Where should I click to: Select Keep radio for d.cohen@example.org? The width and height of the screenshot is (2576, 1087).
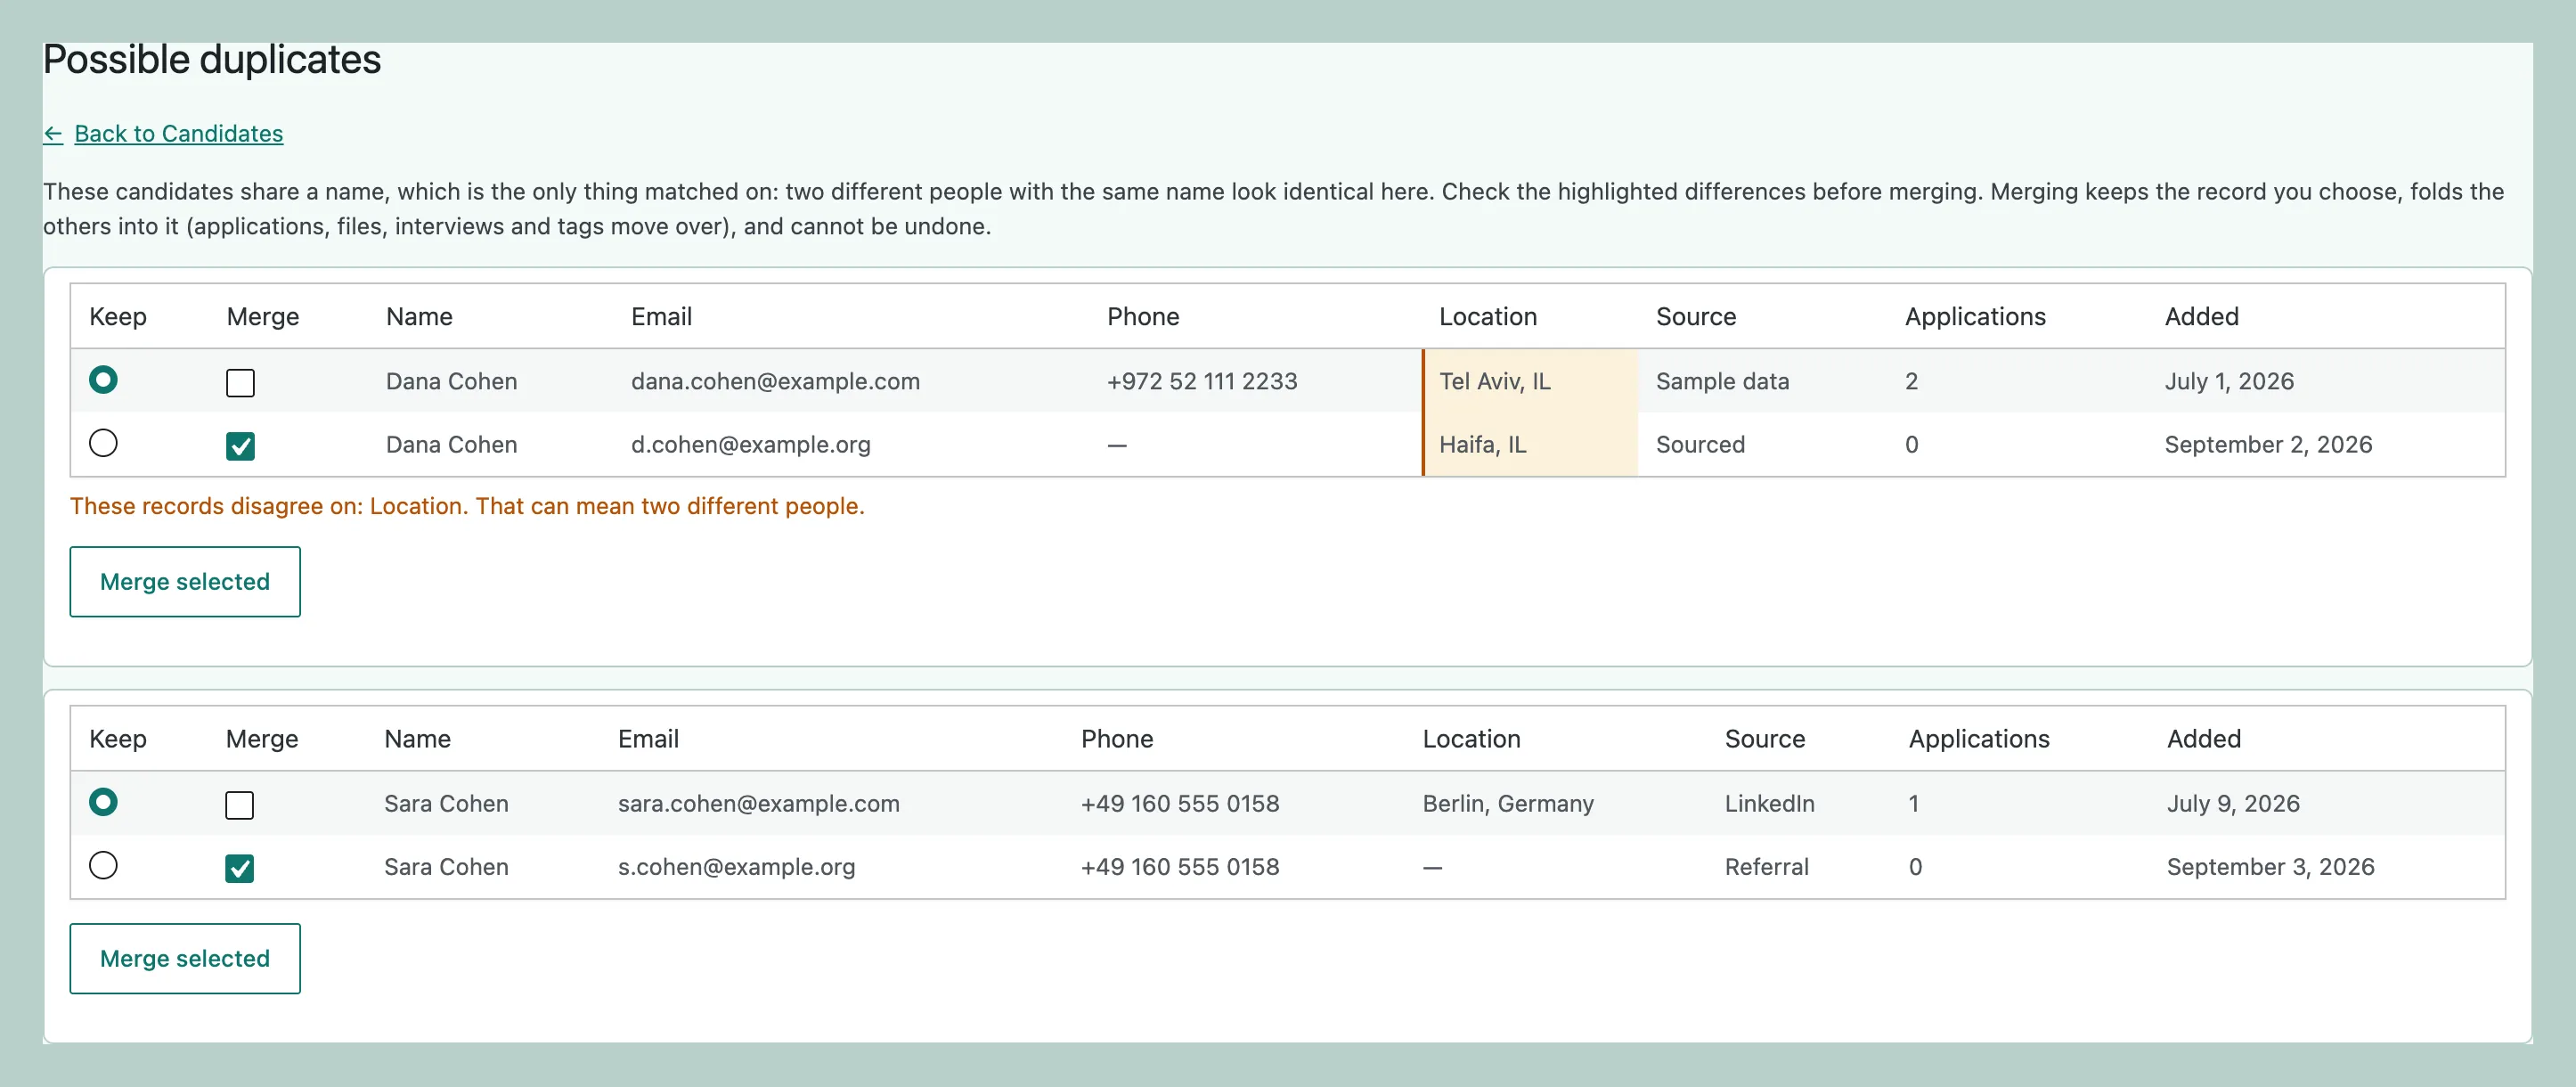tap(103, 443)
